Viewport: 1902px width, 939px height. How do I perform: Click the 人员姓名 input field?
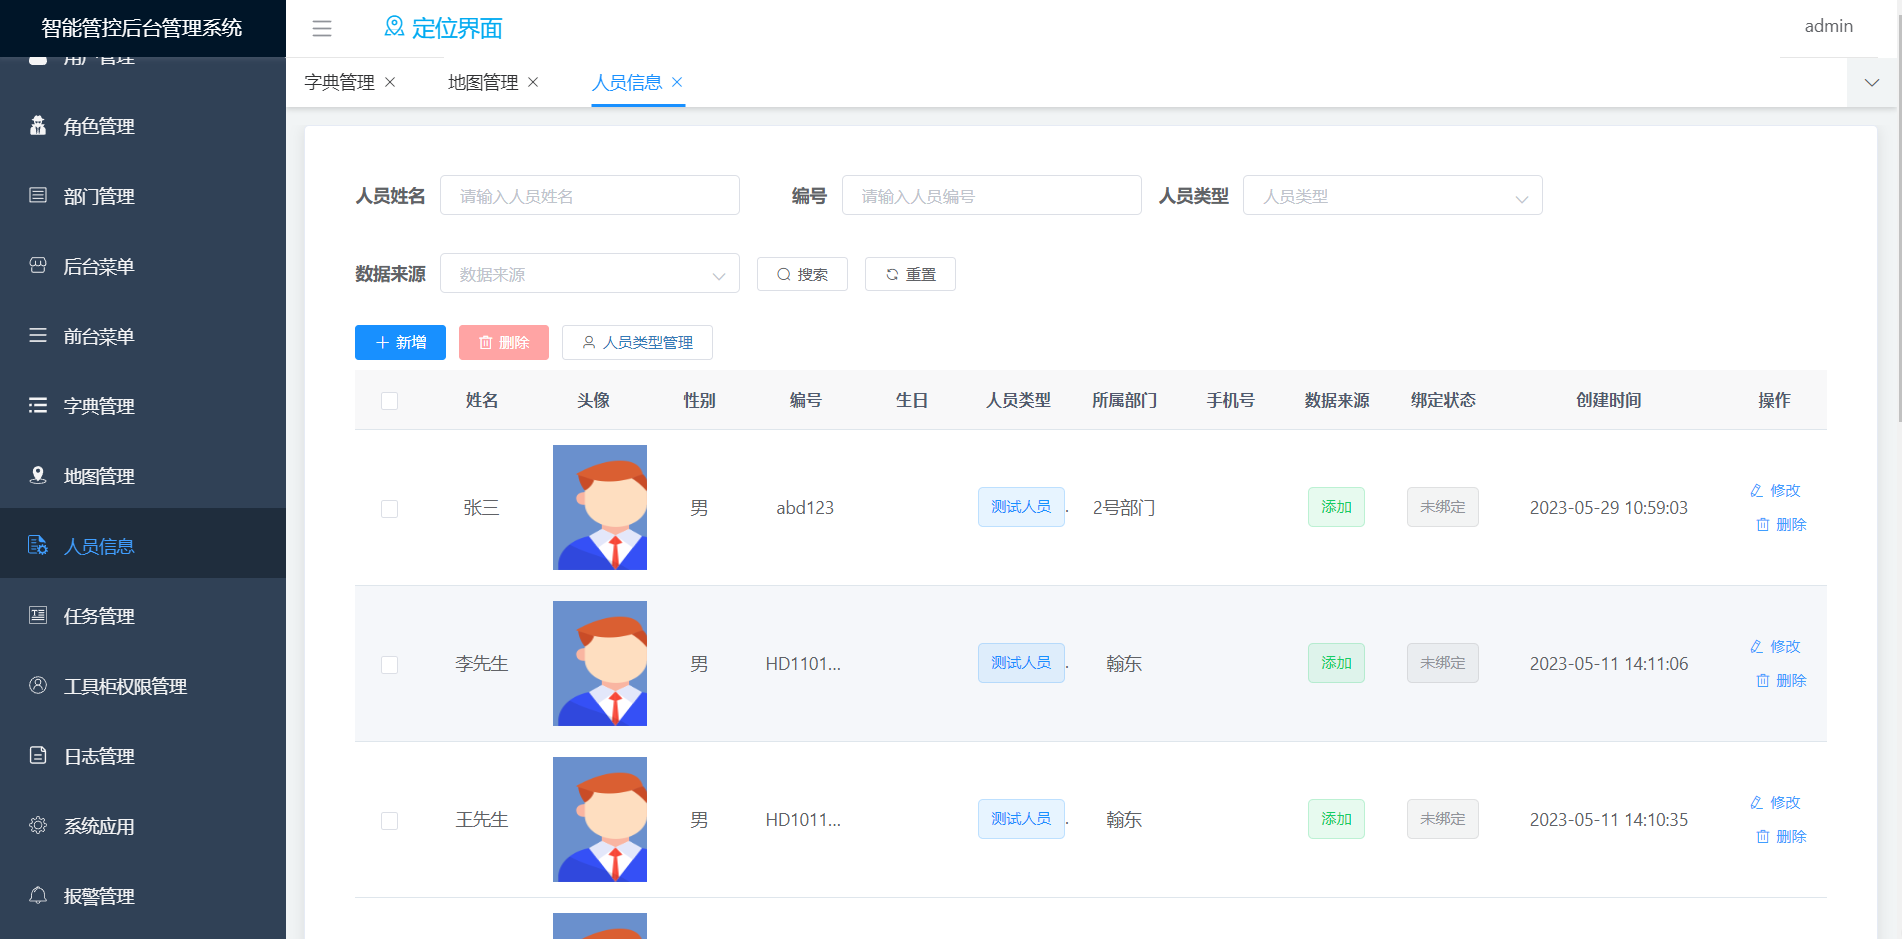point(589,196)
